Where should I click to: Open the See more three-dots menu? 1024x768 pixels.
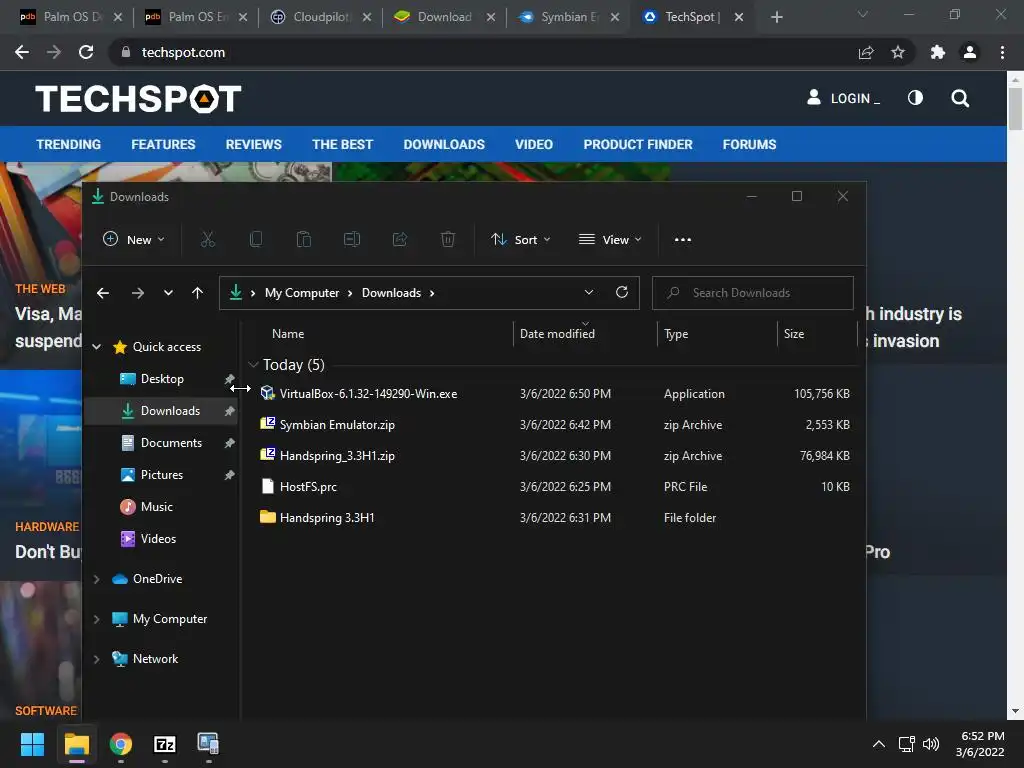tap(682, 240)
